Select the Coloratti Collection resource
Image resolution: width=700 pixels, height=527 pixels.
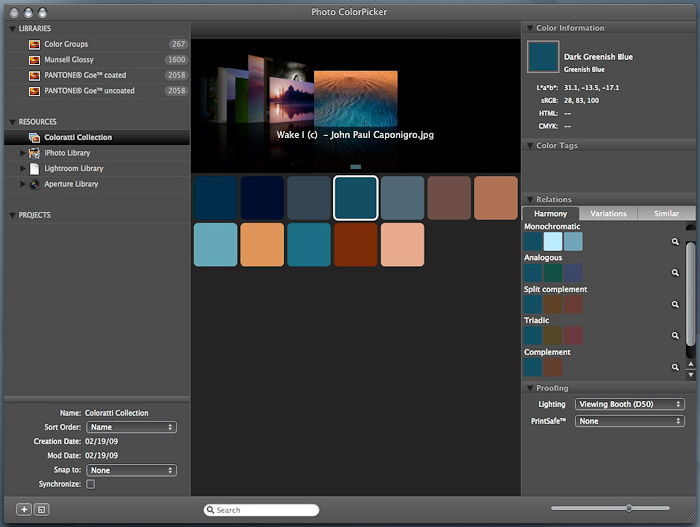pos(78,137)
